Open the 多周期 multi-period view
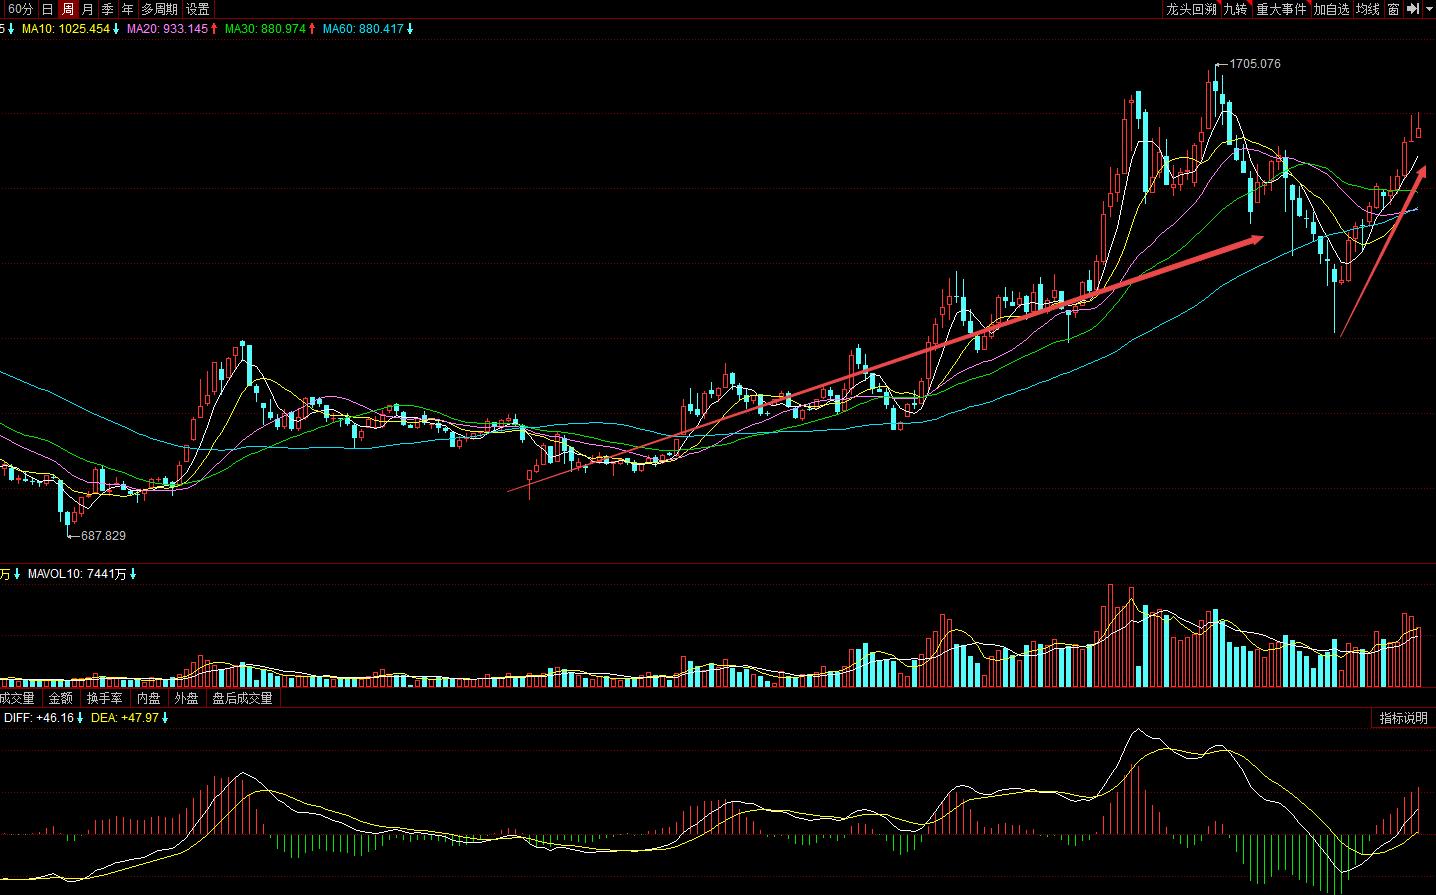 click(160, 9)
